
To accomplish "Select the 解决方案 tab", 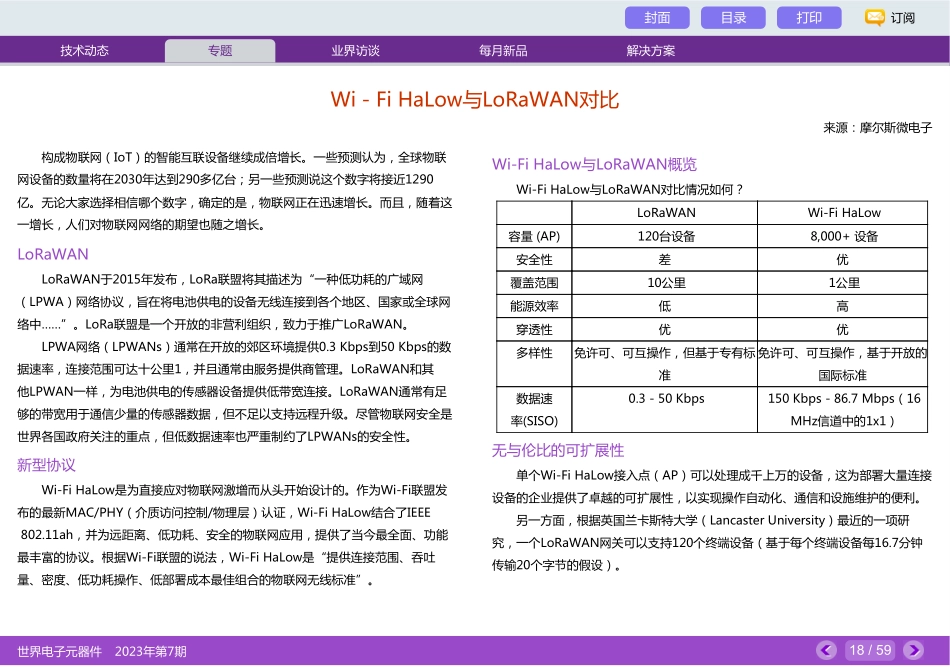I will (x=650, y=49).
